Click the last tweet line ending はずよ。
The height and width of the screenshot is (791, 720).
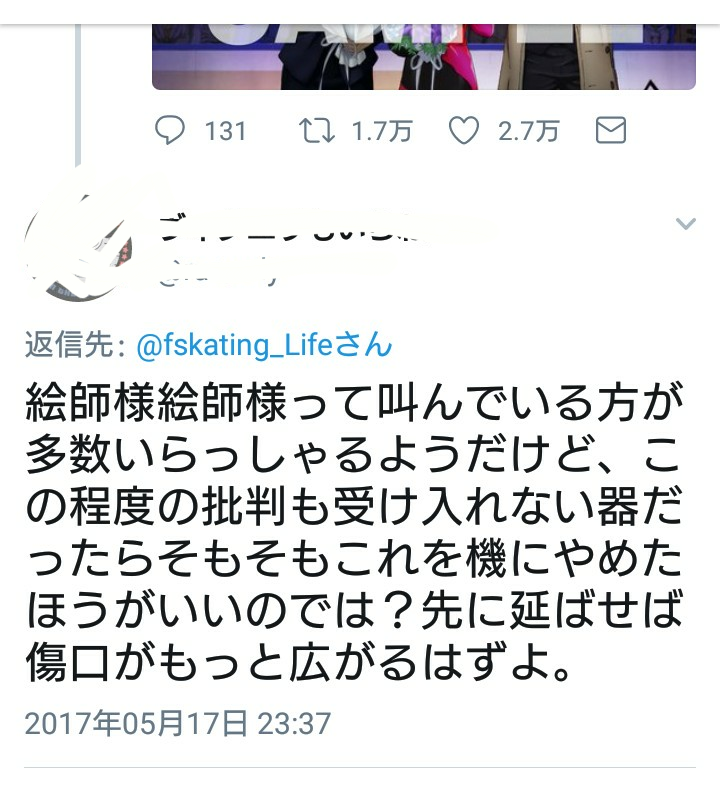(x=299, y=661)
